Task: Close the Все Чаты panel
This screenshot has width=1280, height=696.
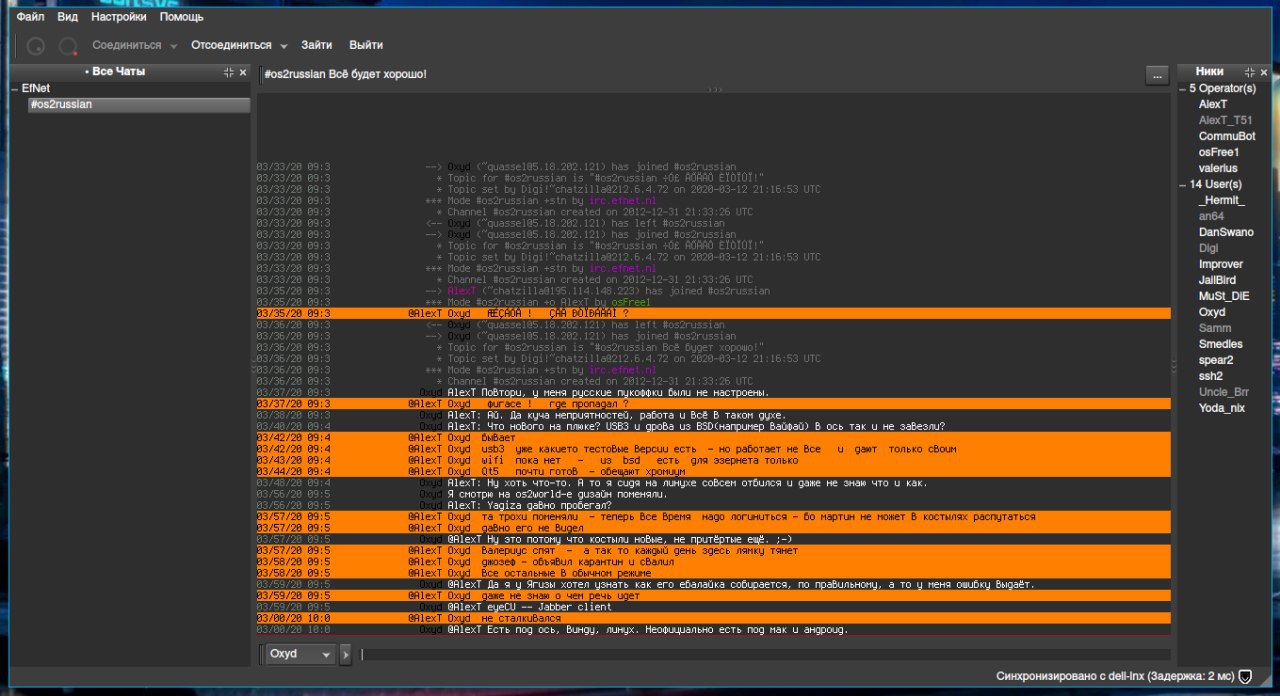Action: pyautogui.click(x=243, y=72)
